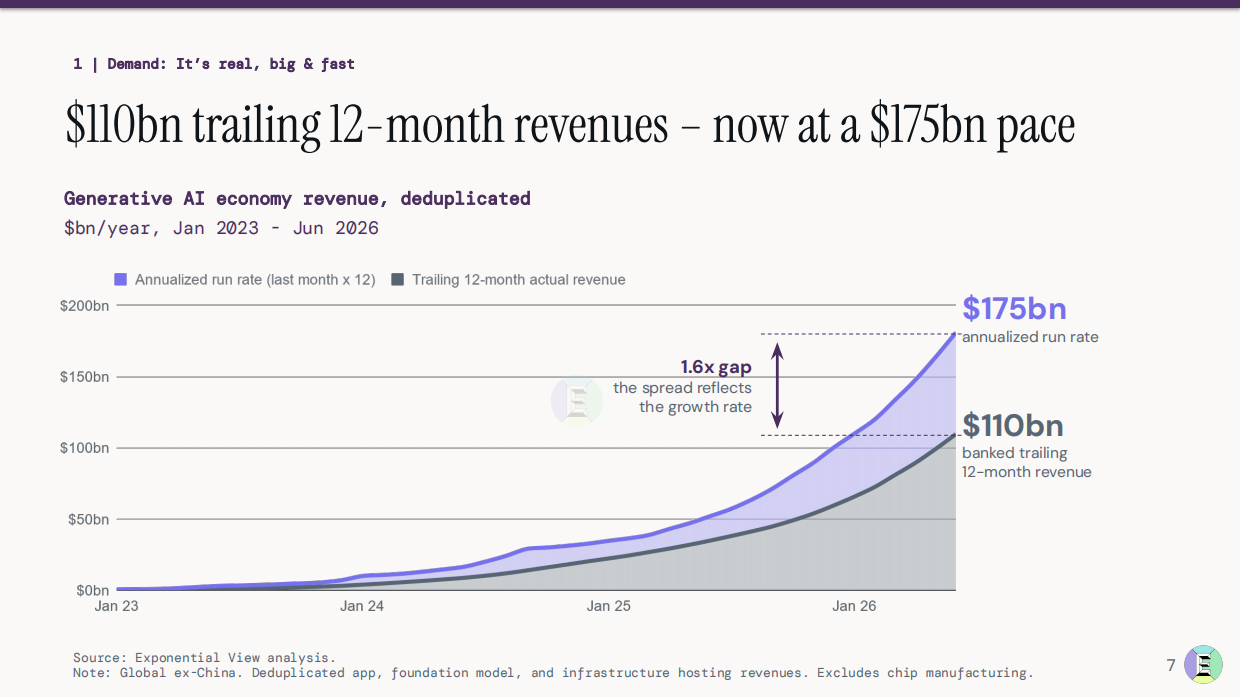Click the $175bn annualized run rate label
The width and height of the screenshot is (1240, 697).
point(1030,319)
